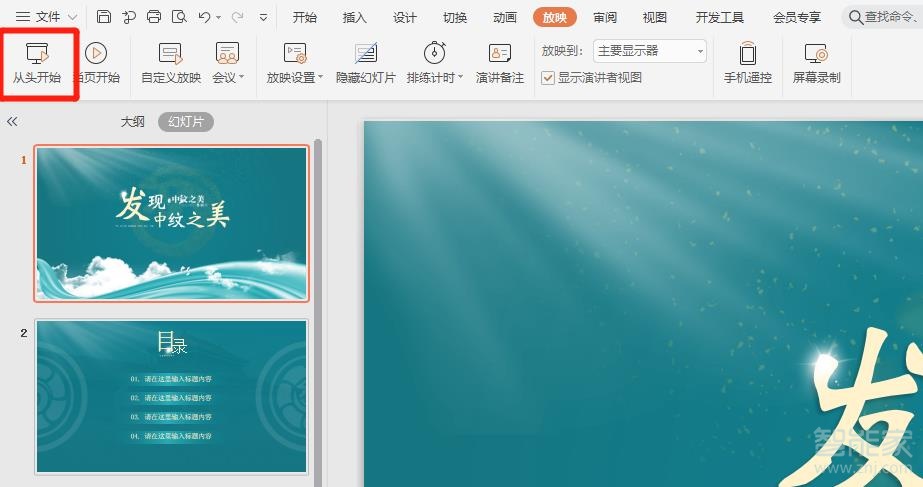Select slide 2 目录 thumbnail
Viewport: 923px width, 487px height.
point(172,396)
